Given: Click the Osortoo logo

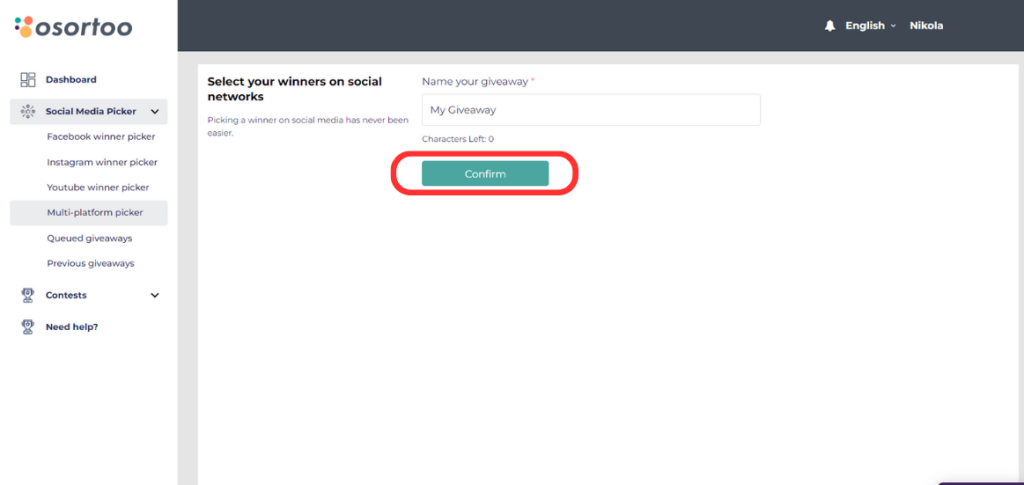Looking at the screenshot, I should [x=73, y=27].
